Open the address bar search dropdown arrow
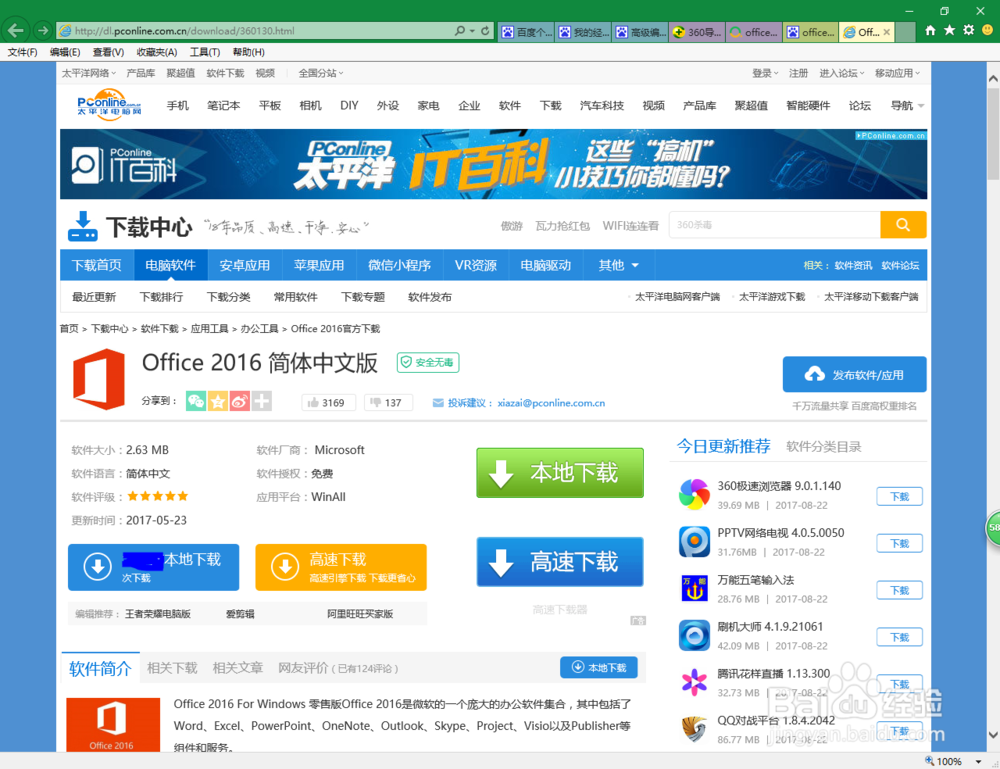Screen dimensions: 1000x769 472,31
